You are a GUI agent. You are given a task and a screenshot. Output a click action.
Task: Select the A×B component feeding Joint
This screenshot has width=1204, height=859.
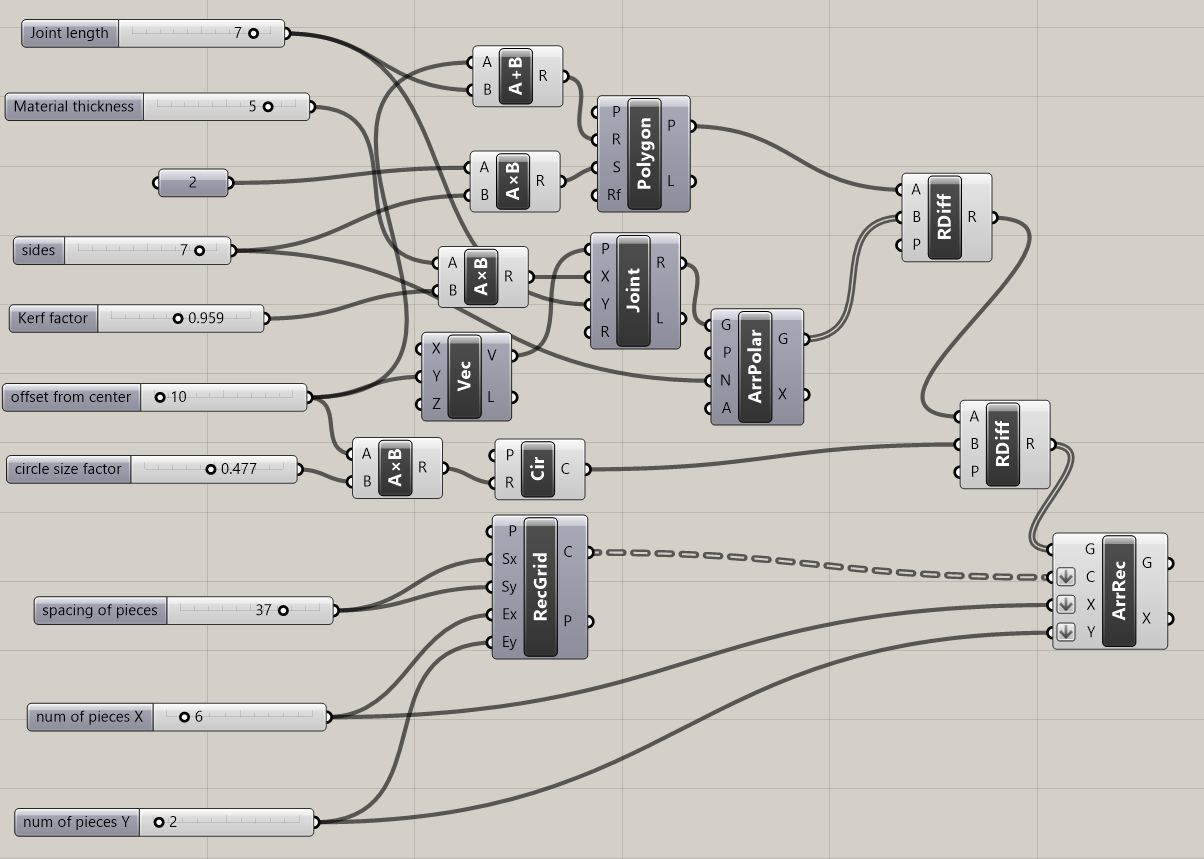pos(482,277)
